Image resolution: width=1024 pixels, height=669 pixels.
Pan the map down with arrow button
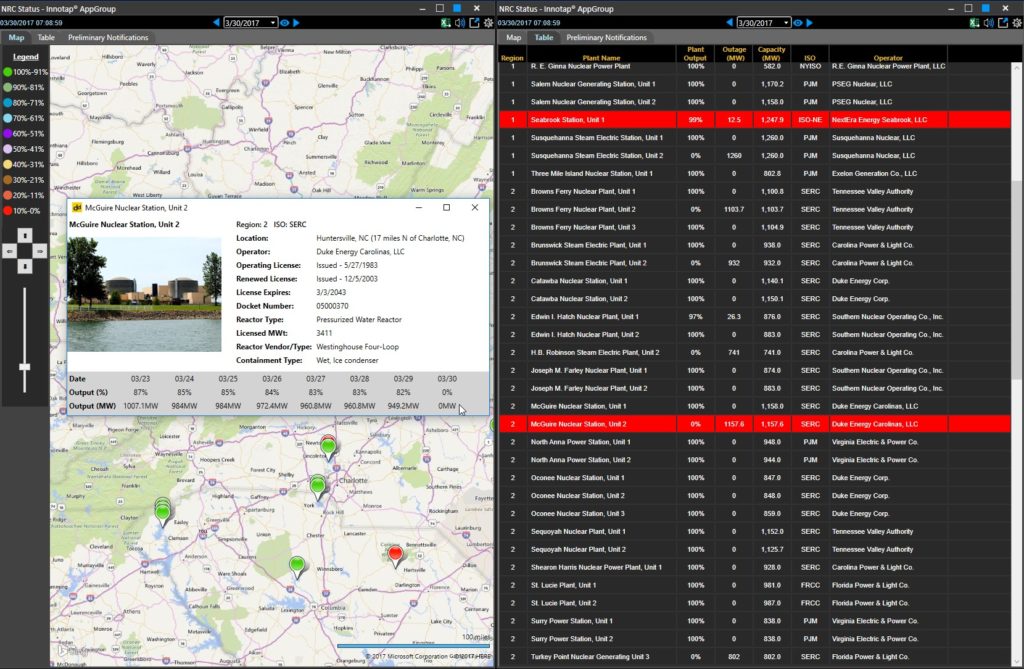[x=25, y=266]
